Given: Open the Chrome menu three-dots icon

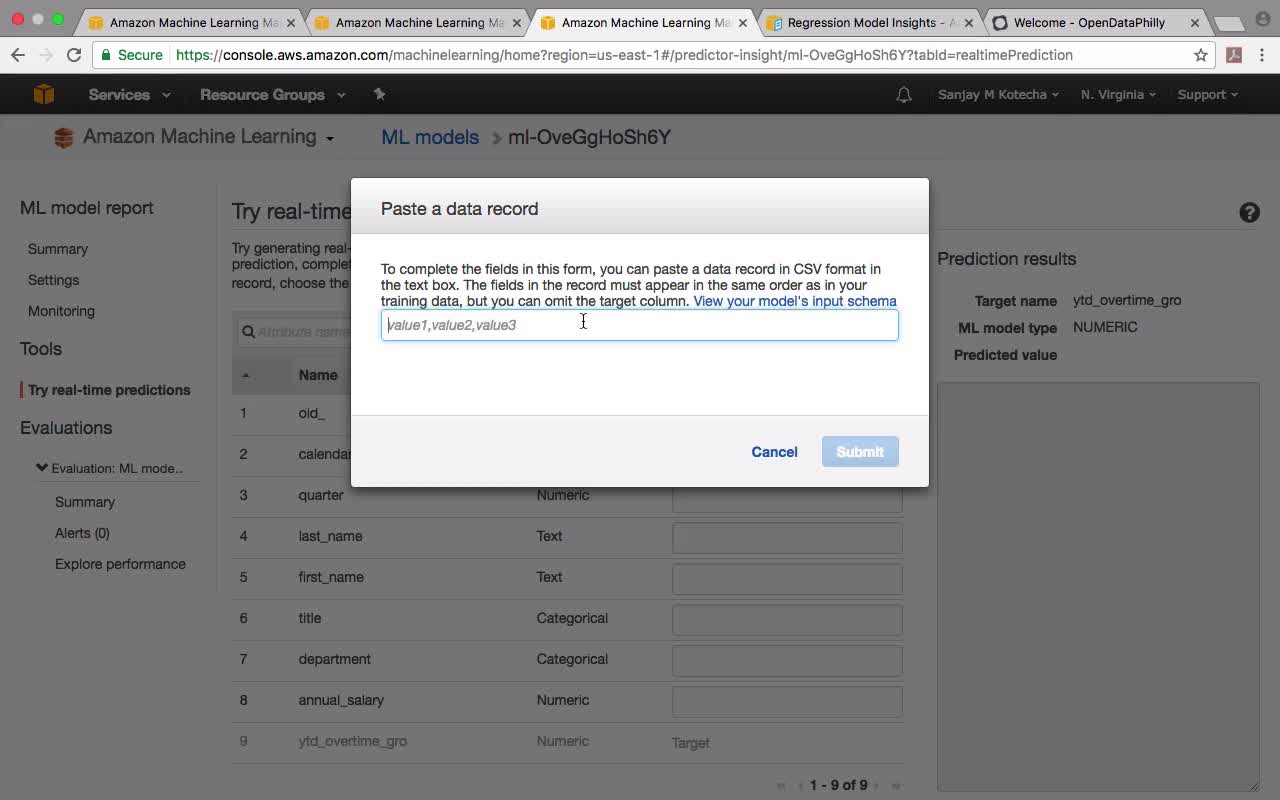Looking at the screenshot, I should (x=1263, y=55).
